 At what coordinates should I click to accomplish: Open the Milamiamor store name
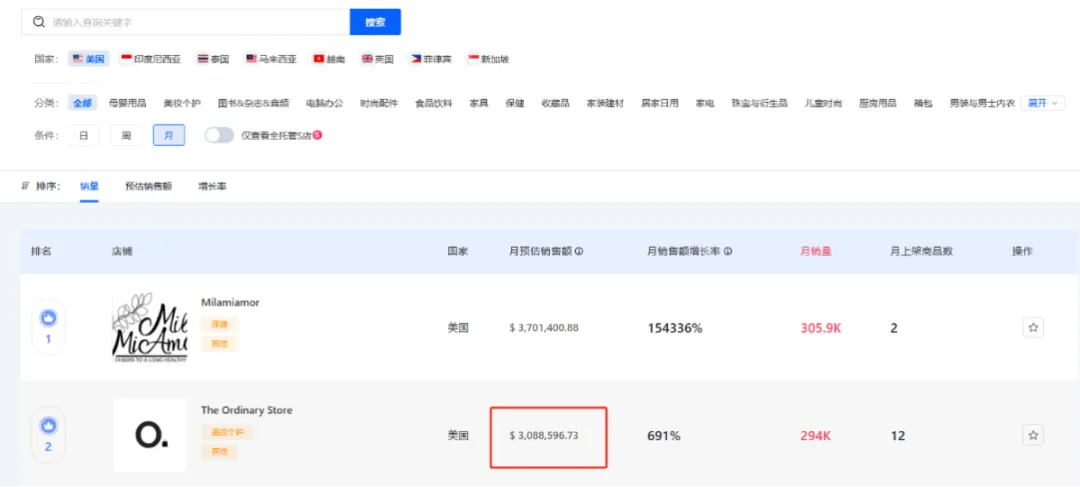230,302
